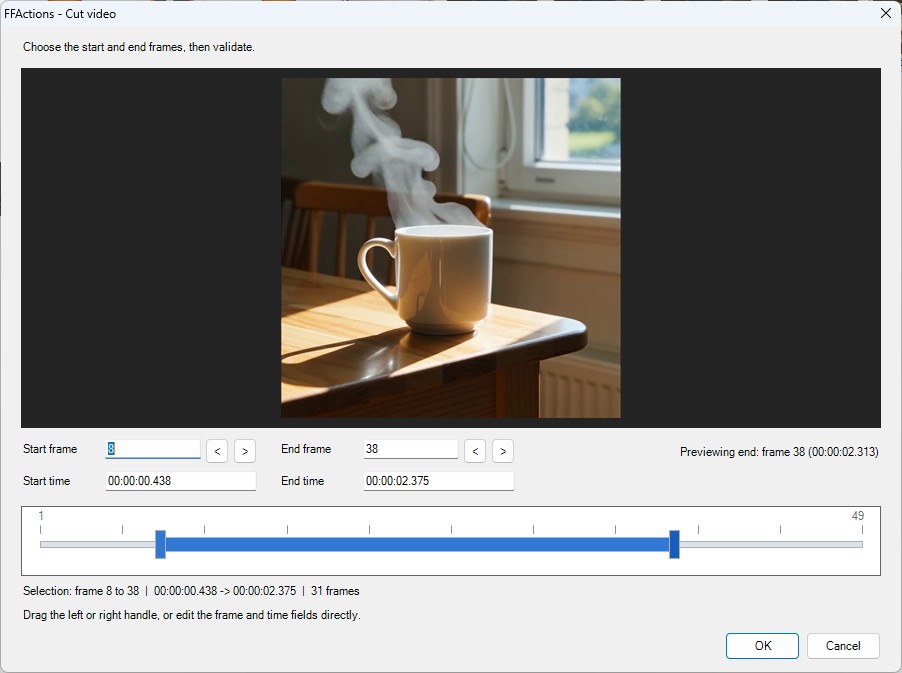Click the Start frame input field
This screenshot has height=673, width=902.
coord(153,449)
